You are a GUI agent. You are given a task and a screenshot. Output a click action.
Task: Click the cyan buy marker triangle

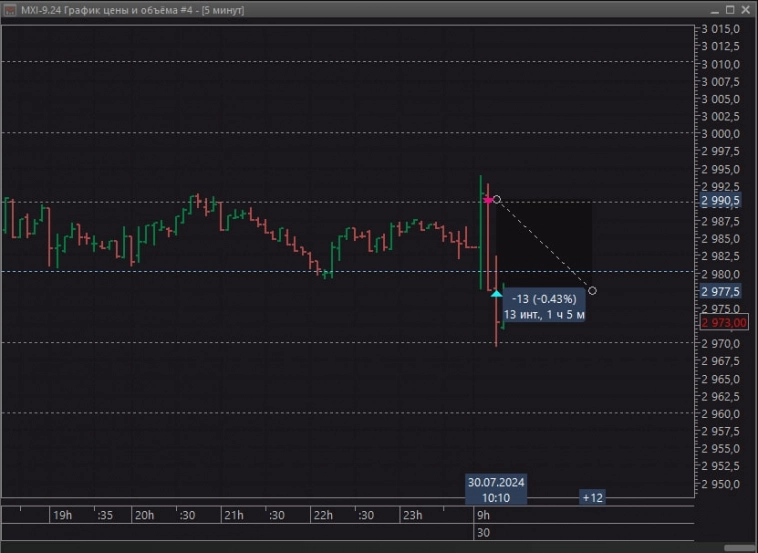point(496,293)
